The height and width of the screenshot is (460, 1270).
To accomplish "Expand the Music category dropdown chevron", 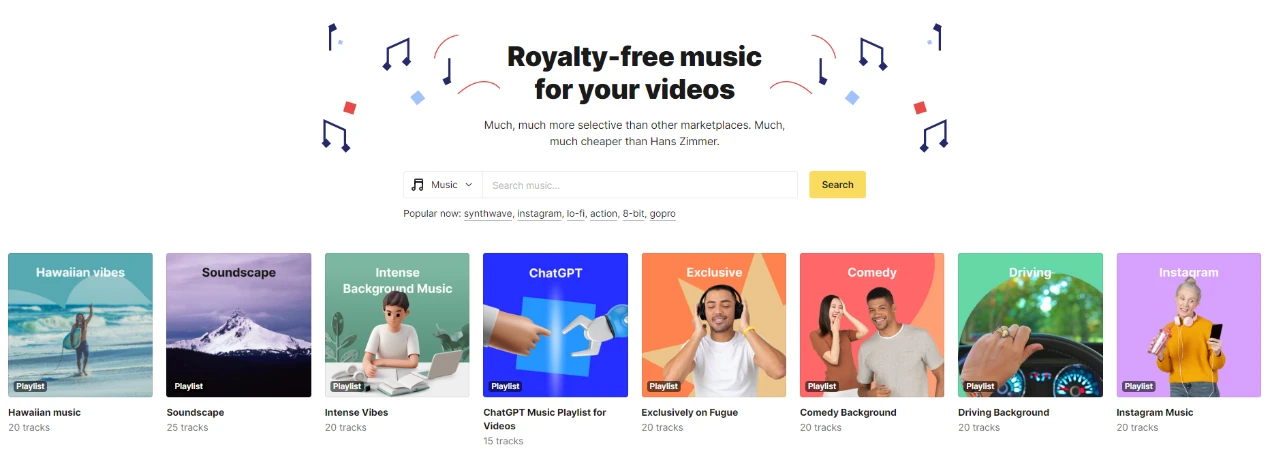I will (x=468, y=185).
